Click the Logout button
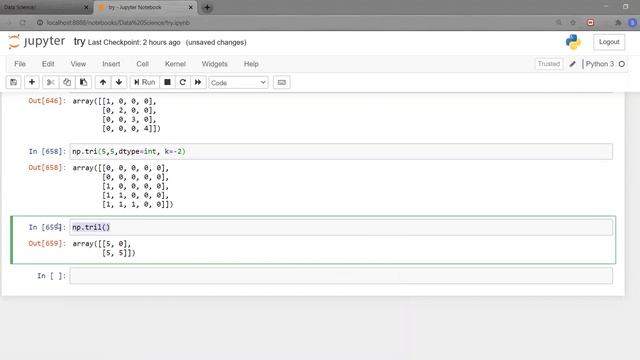 (609, 42)
